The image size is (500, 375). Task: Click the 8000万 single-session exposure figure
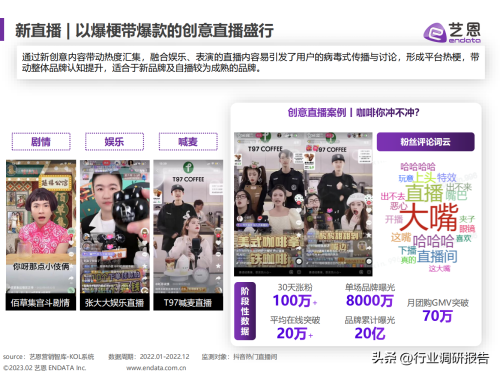point(369,301)
